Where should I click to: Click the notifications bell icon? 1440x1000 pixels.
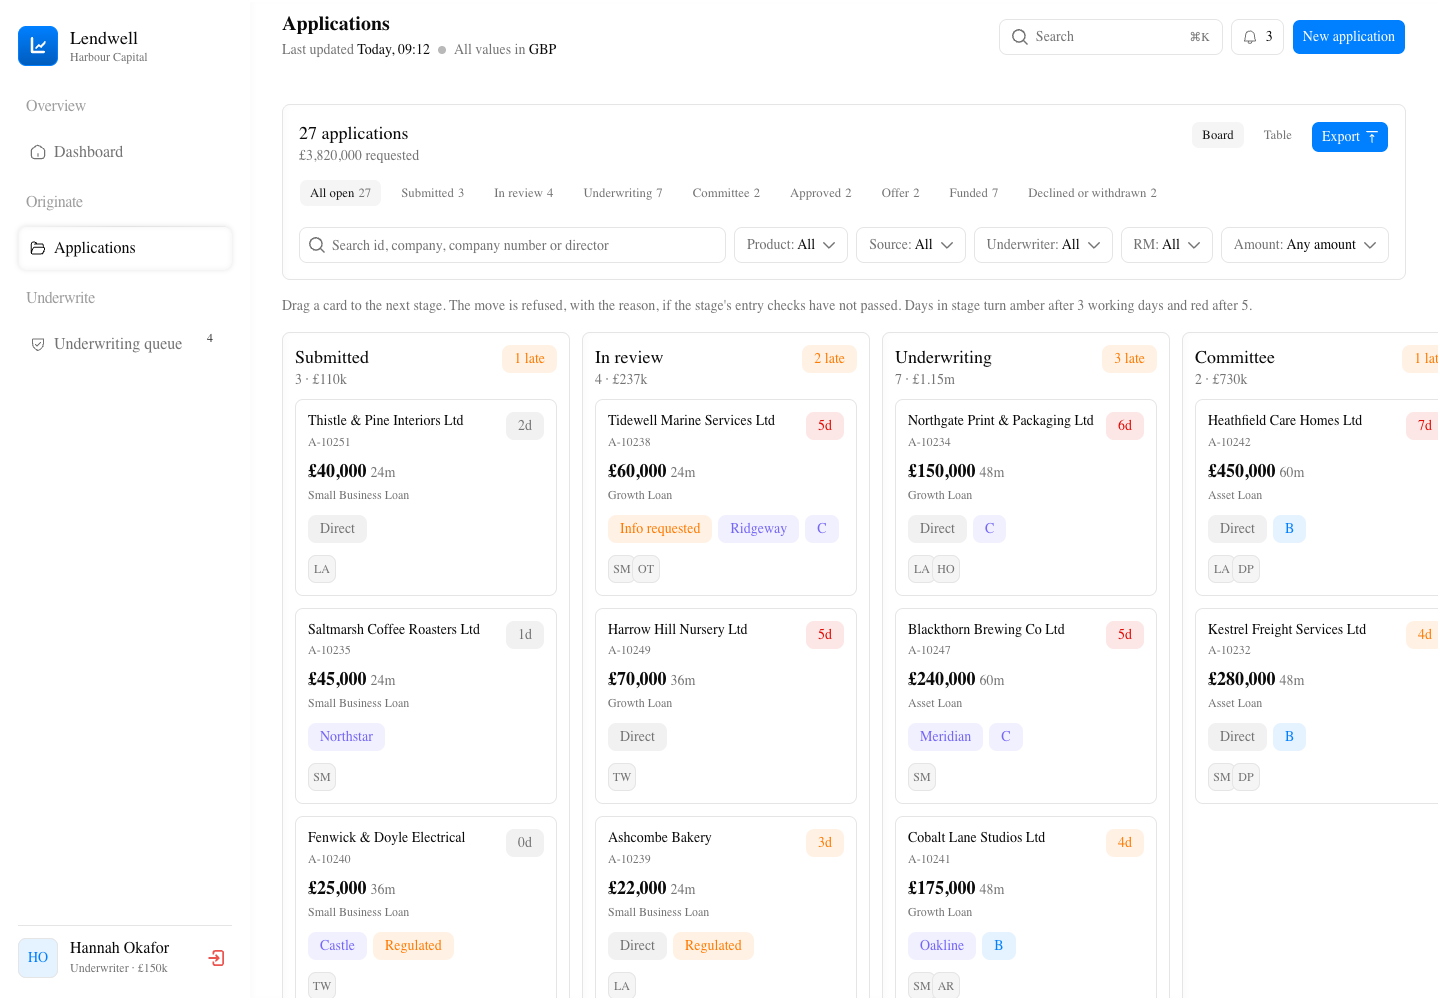pyautogui.click(x=1250, y=37)
